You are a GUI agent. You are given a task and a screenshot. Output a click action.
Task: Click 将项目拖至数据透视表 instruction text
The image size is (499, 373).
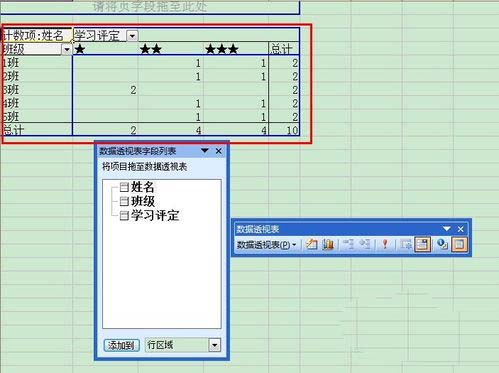144,167
